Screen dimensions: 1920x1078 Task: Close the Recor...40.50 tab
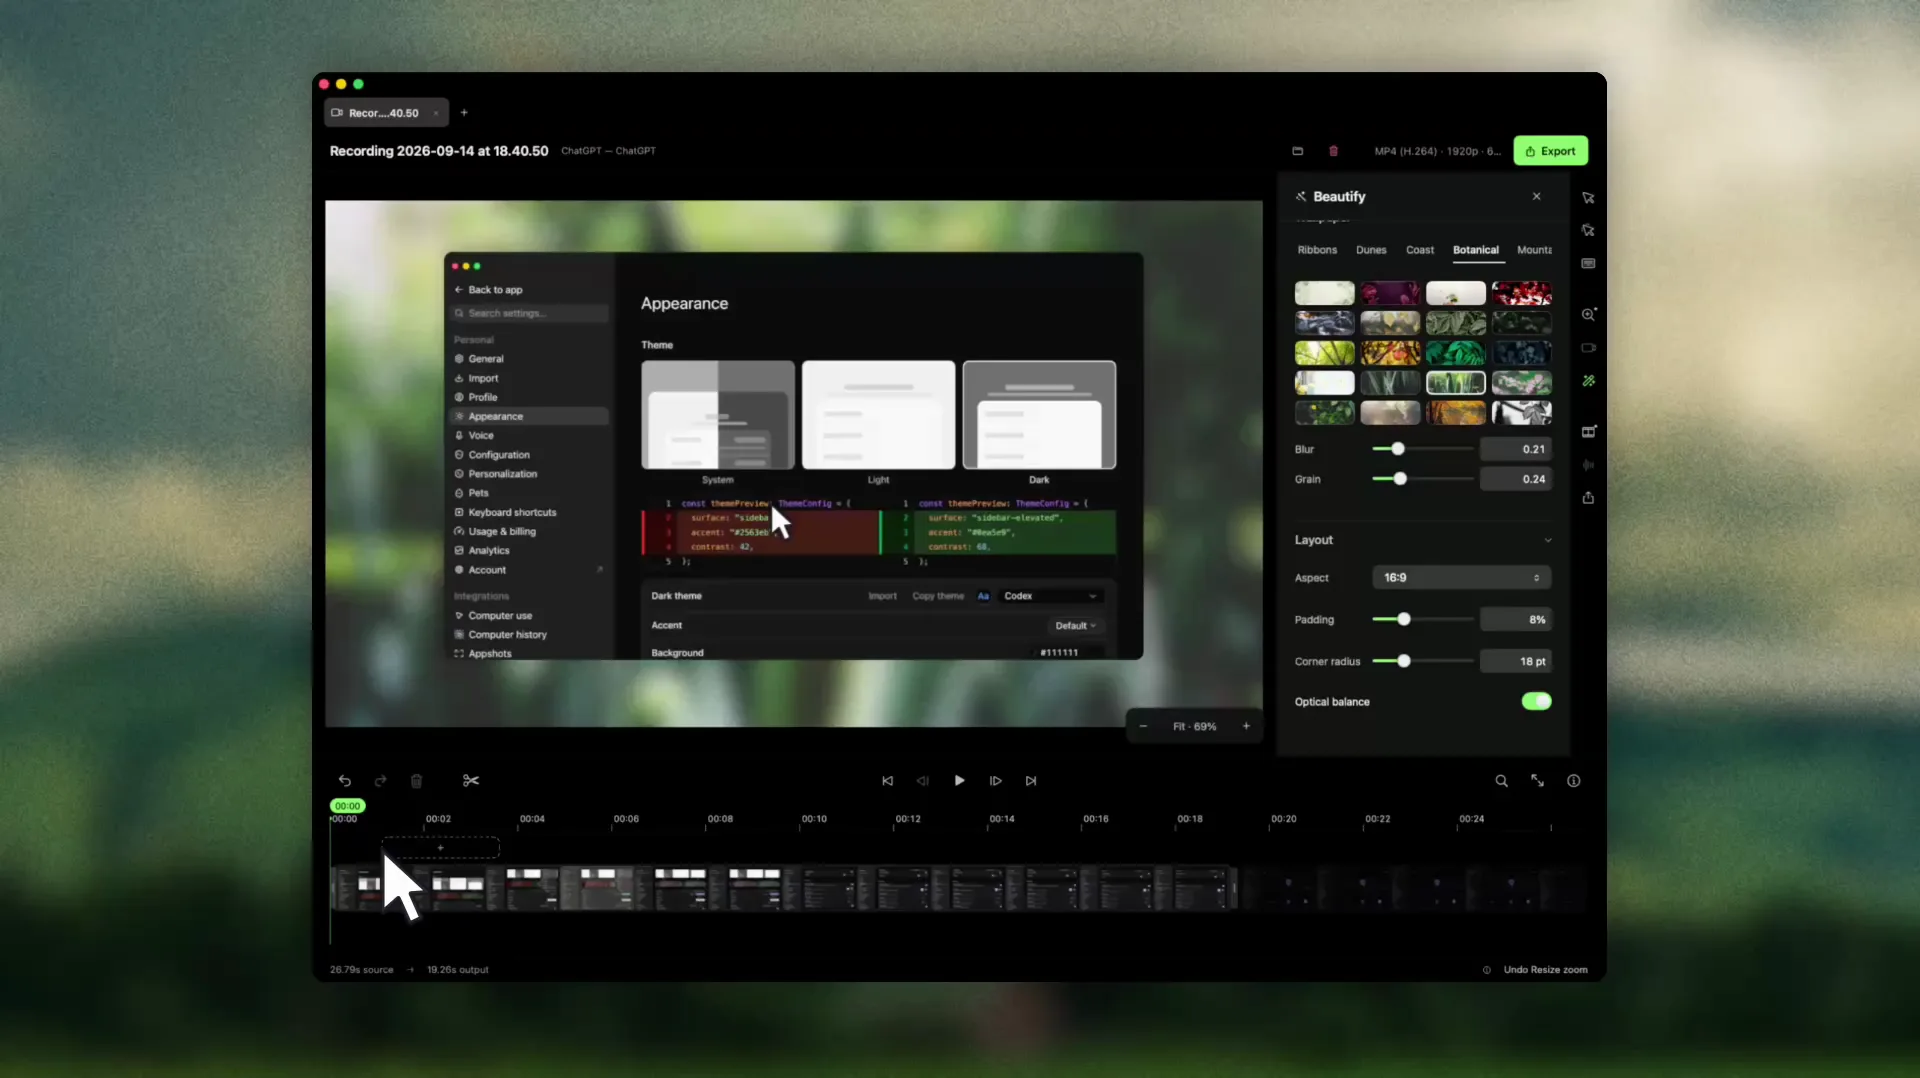(436, 113)
